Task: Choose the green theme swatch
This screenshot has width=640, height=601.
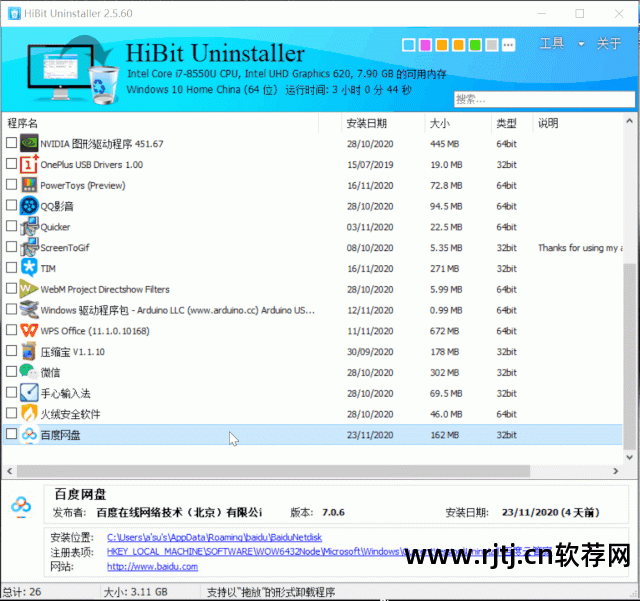Action: tap(475, 45)
